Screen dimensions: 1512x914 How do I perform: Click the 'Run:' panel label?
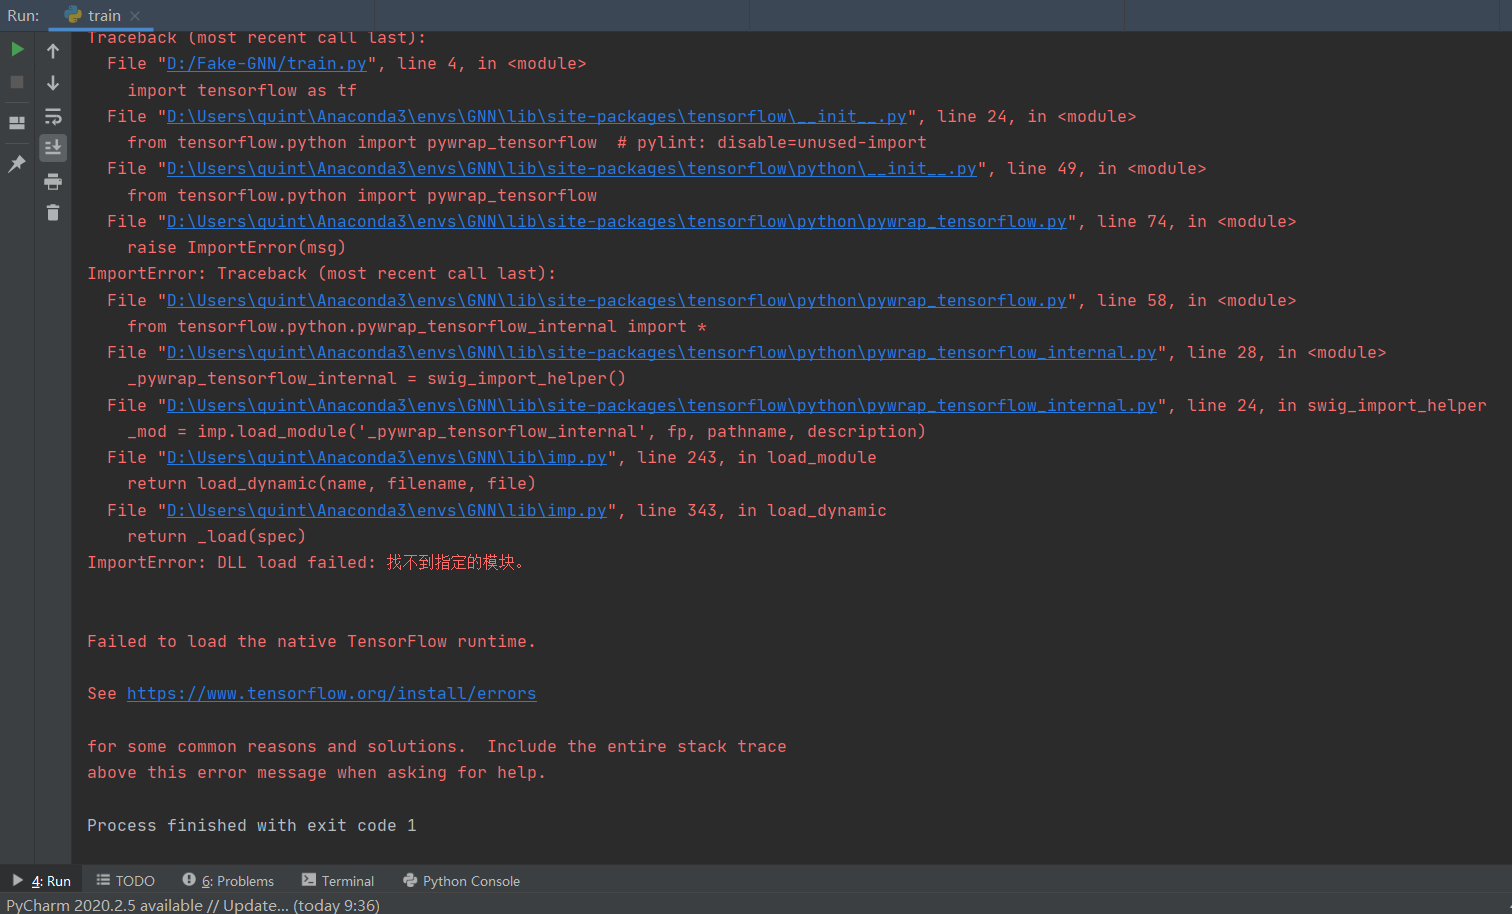(23, 15)
